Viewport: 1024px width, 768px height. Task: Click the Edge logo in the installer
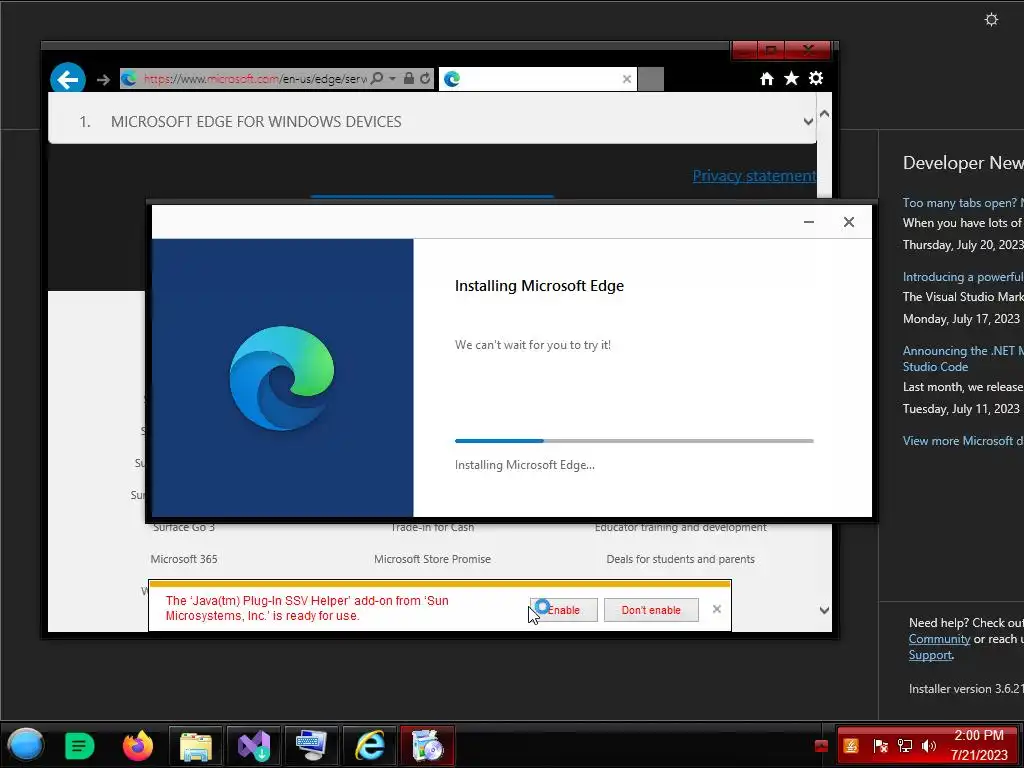pos(282,378)
